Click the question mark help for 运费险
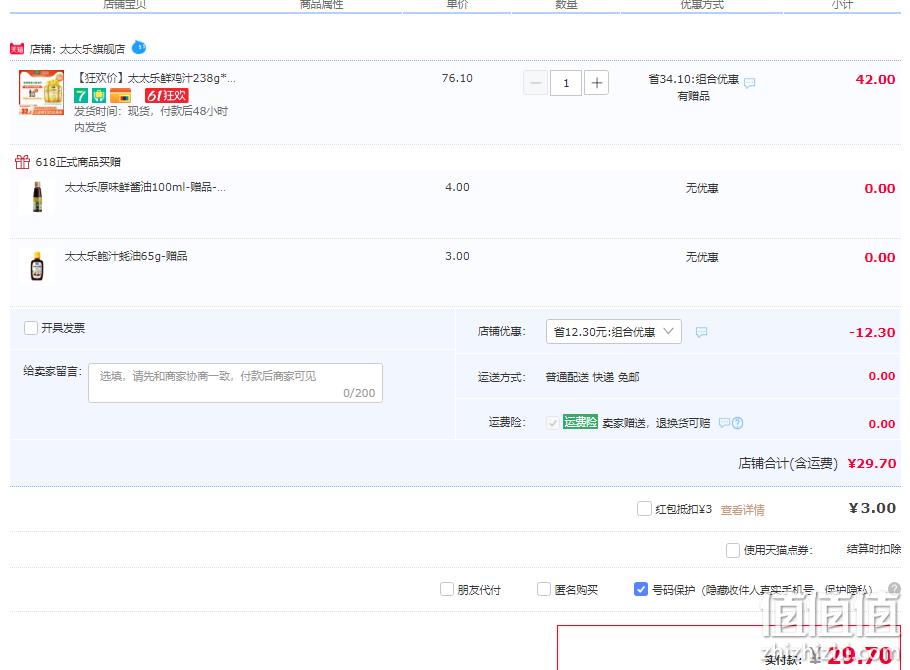The height and width of the screenshot is (670, 910). click(737, 423)
